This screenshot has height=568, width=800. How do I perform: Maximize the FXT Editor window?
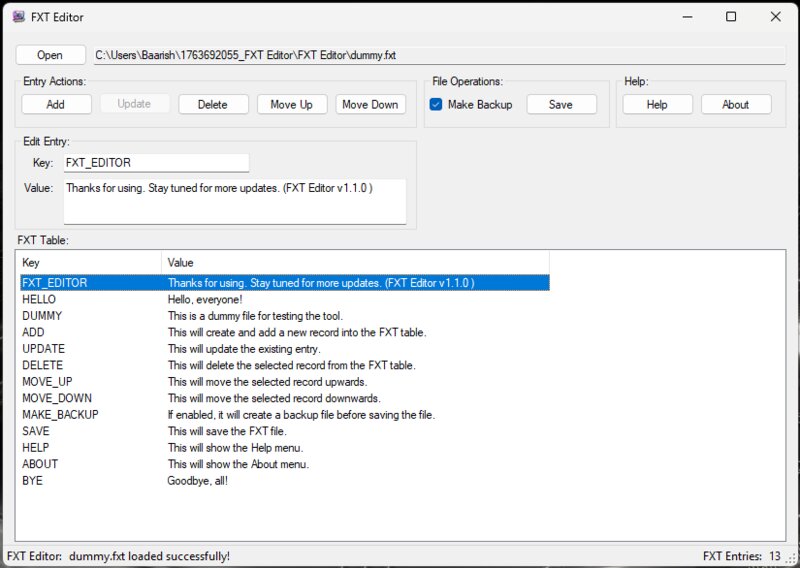[731, 17]
